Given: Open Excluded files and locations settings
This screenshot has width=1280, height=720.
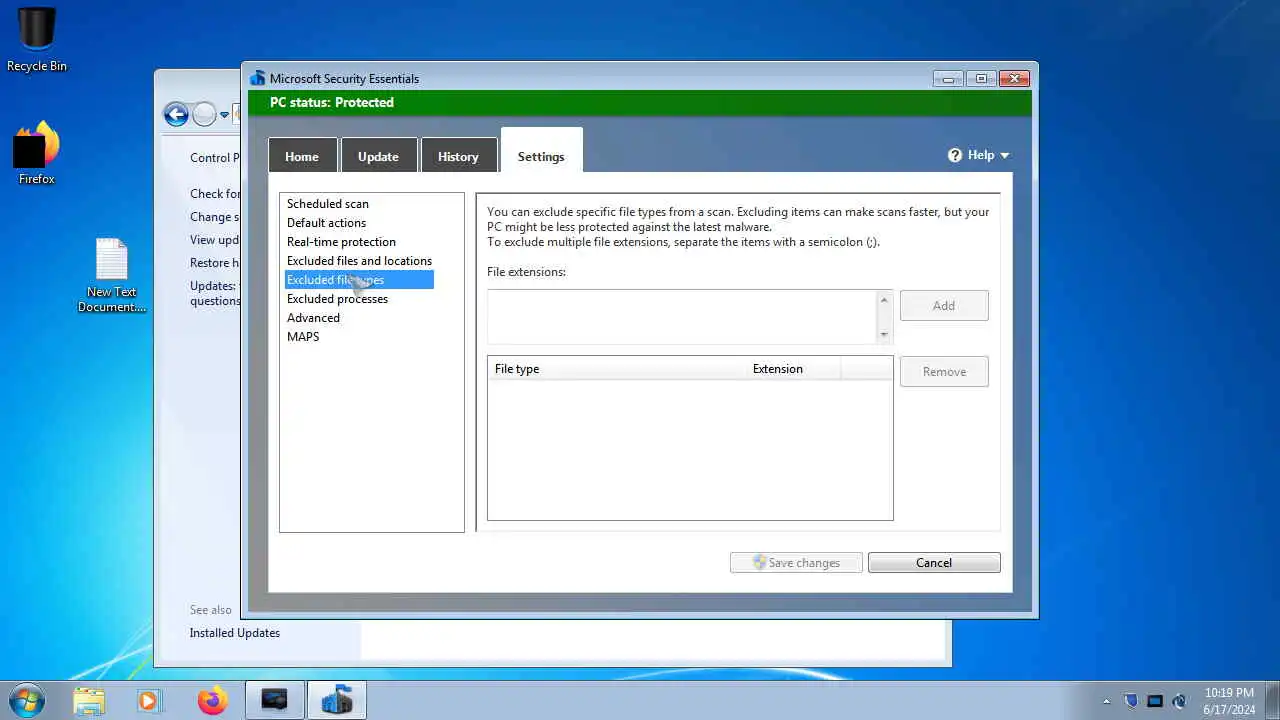Looking at the screenshot, I should click(359, 261).
